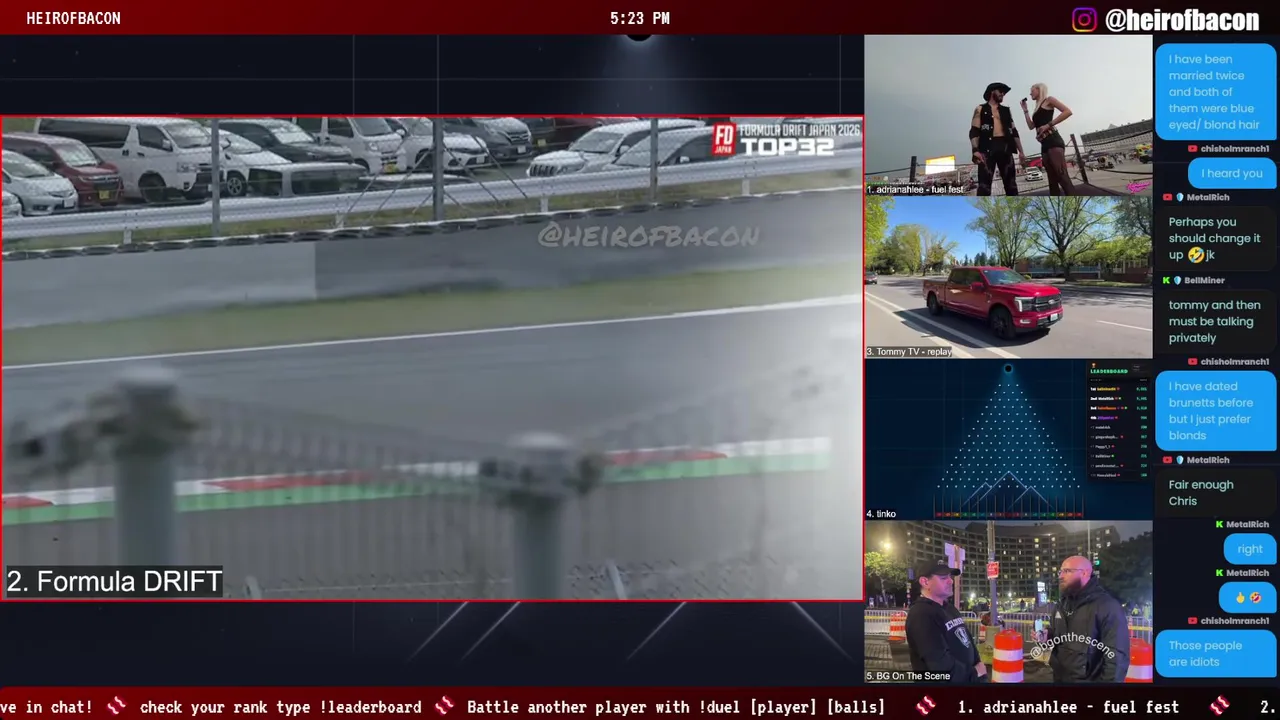Open the adrianahlee fuel fest stream thumbnail
The image size is (1280, 720).
pos(1008,115)
